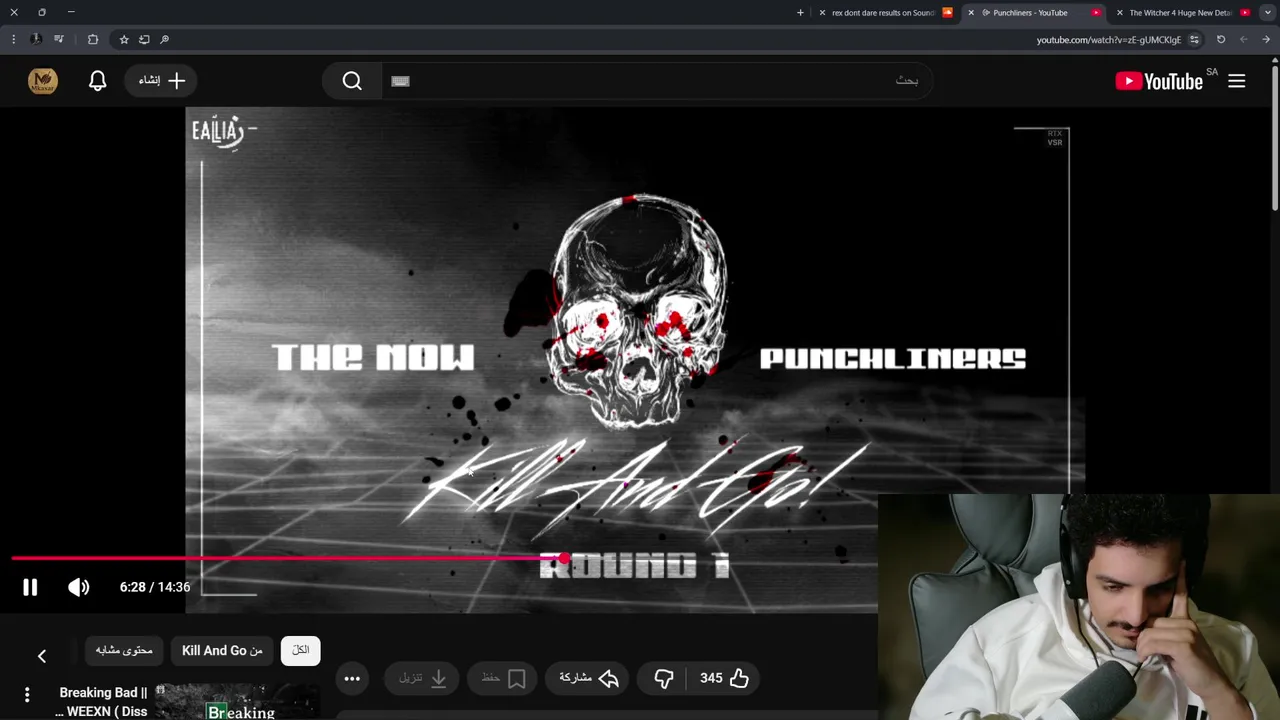Image resolution: width=1280 pixels, height=720 pixels.
Task: Click the إنشاء create button
Action: [162, 81]
